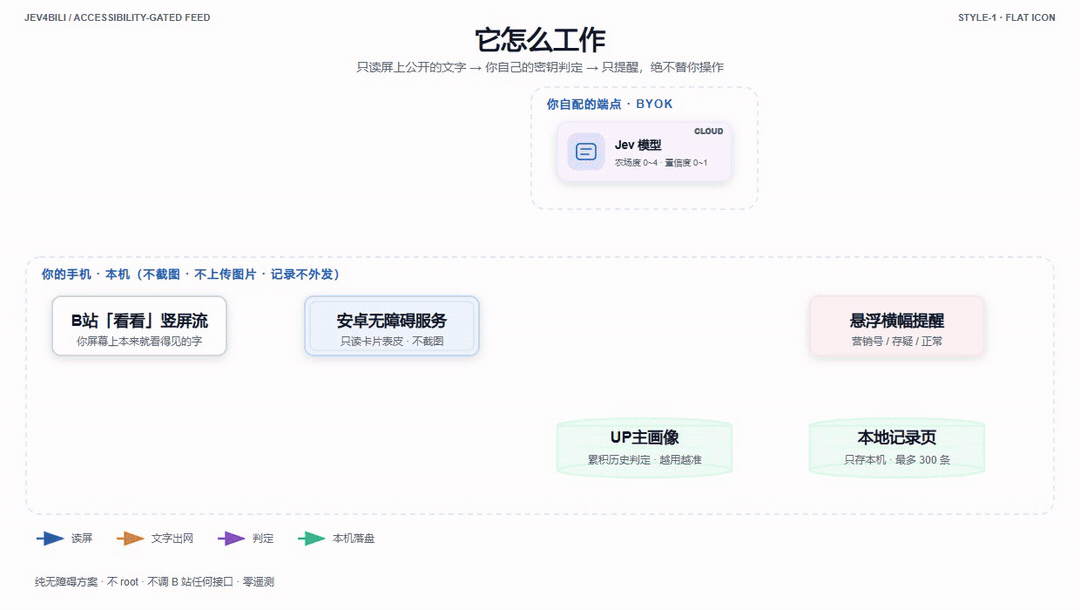The height and width of the screenshot is (610, 1080).
Task: Click the text 只读卡片表皮 · 不截图
Action: (x=392, y=341)
